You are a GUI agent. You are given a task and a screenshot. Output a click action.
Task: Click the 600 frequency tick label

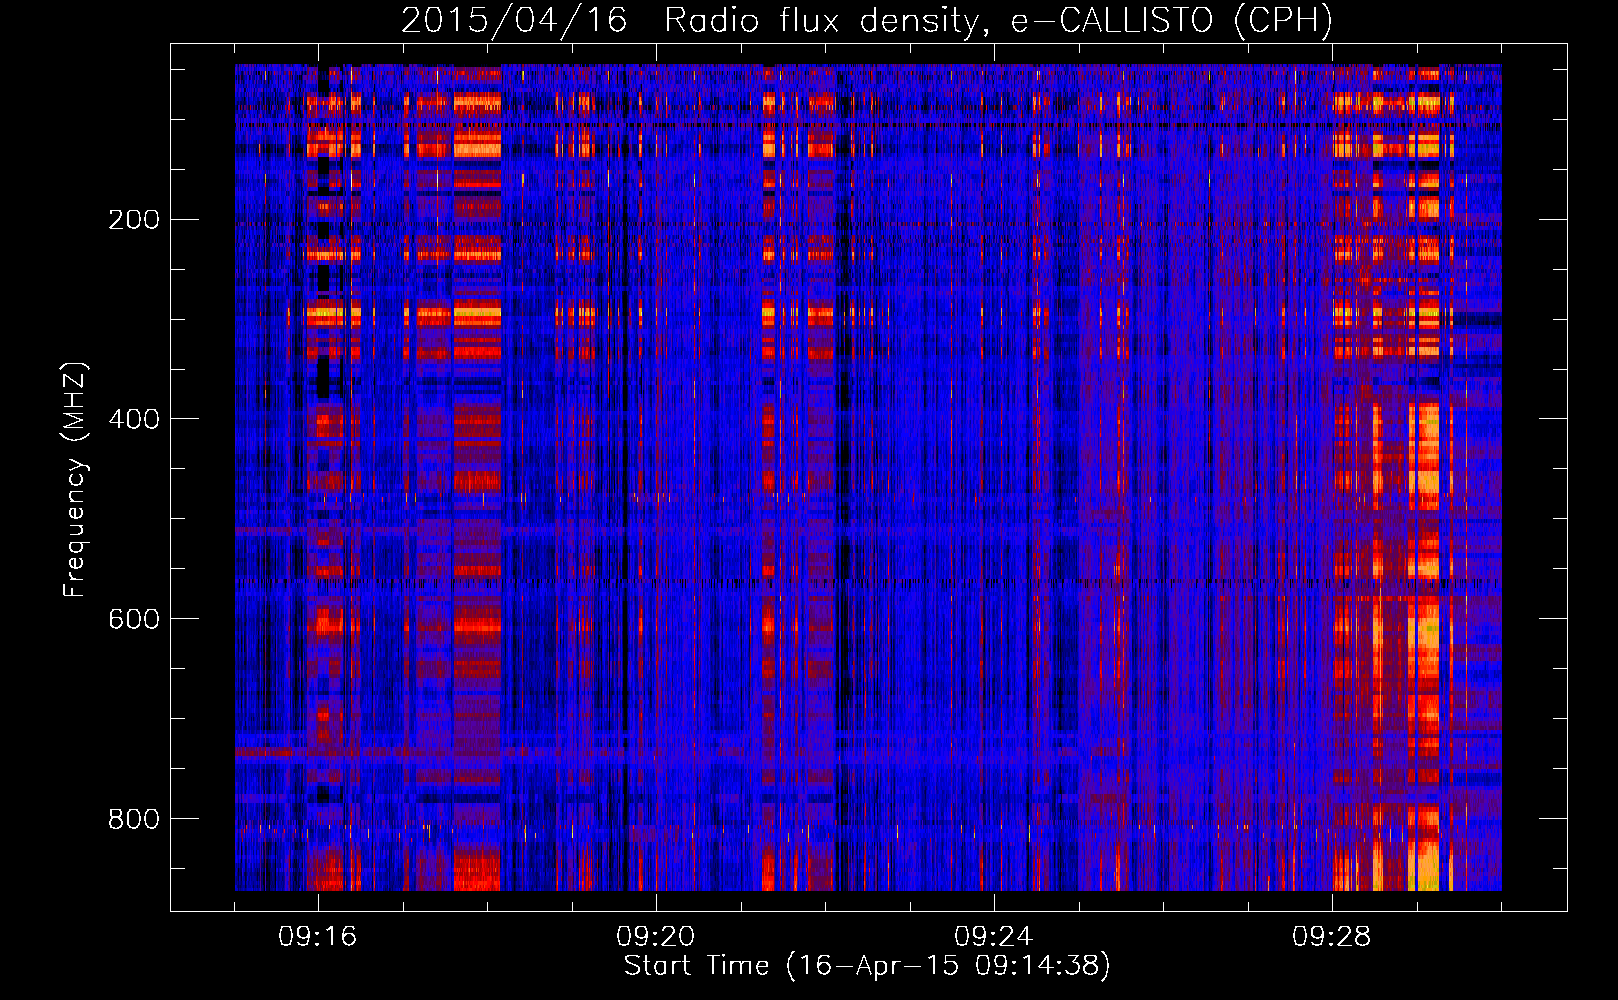pyautogui.click(x=134, y=619)
